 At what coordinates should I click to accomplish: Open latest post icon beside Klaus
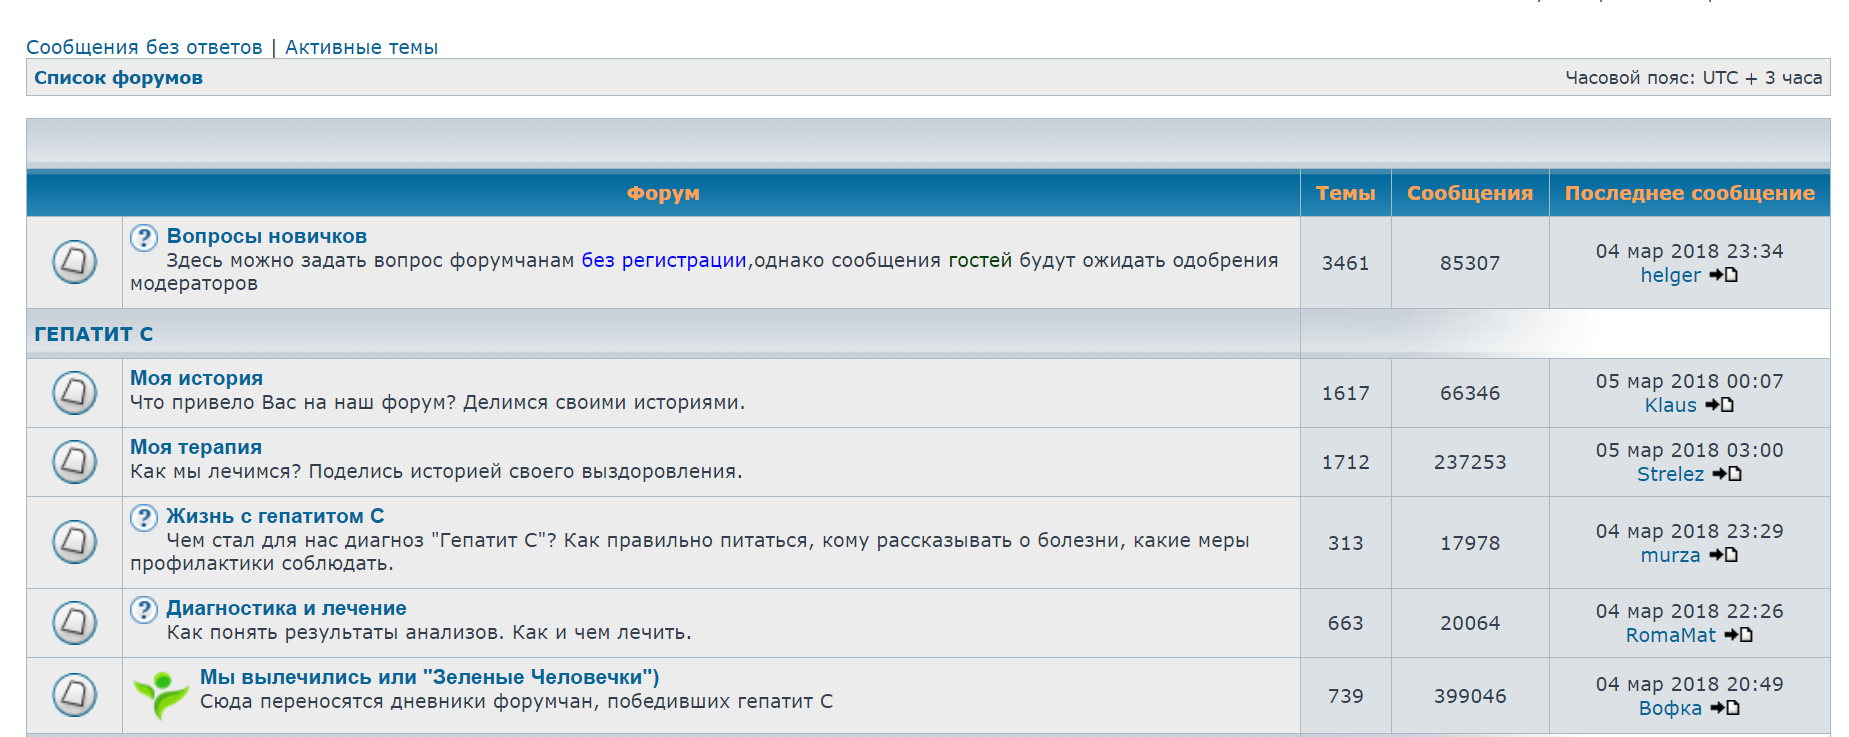pyautogui.click(x=1719, y=405)
